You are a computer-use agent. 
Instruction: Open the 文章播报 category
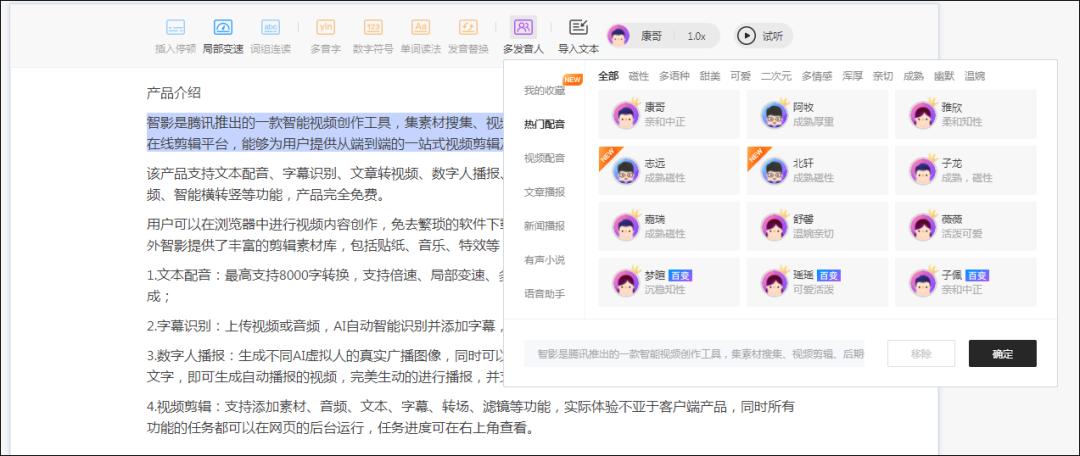[544, 192]
